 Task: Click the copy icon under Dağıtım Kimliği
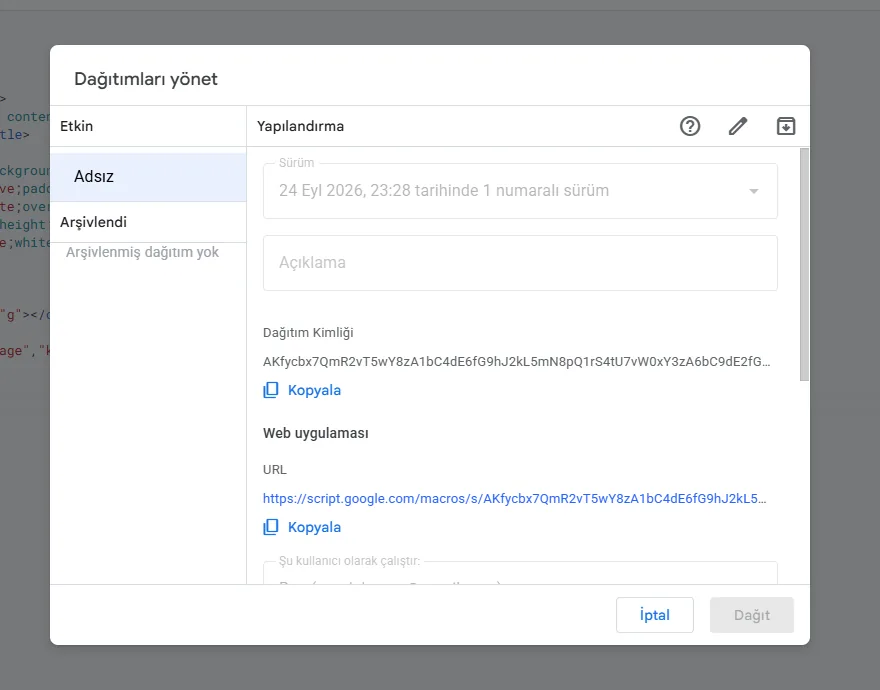pyautogui.click(x=271, y=390)
